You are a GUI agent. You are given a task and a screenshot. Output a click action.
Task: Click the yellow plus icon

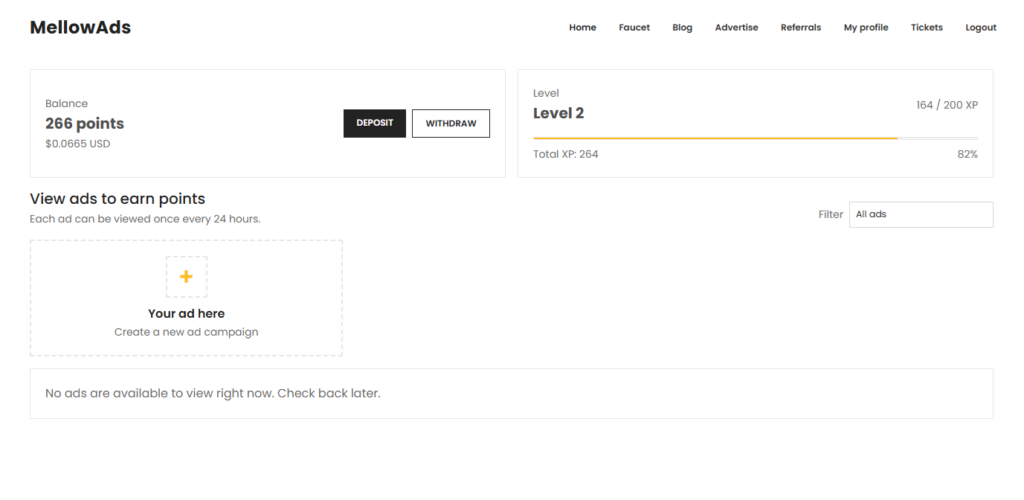[x=186, y=277]
